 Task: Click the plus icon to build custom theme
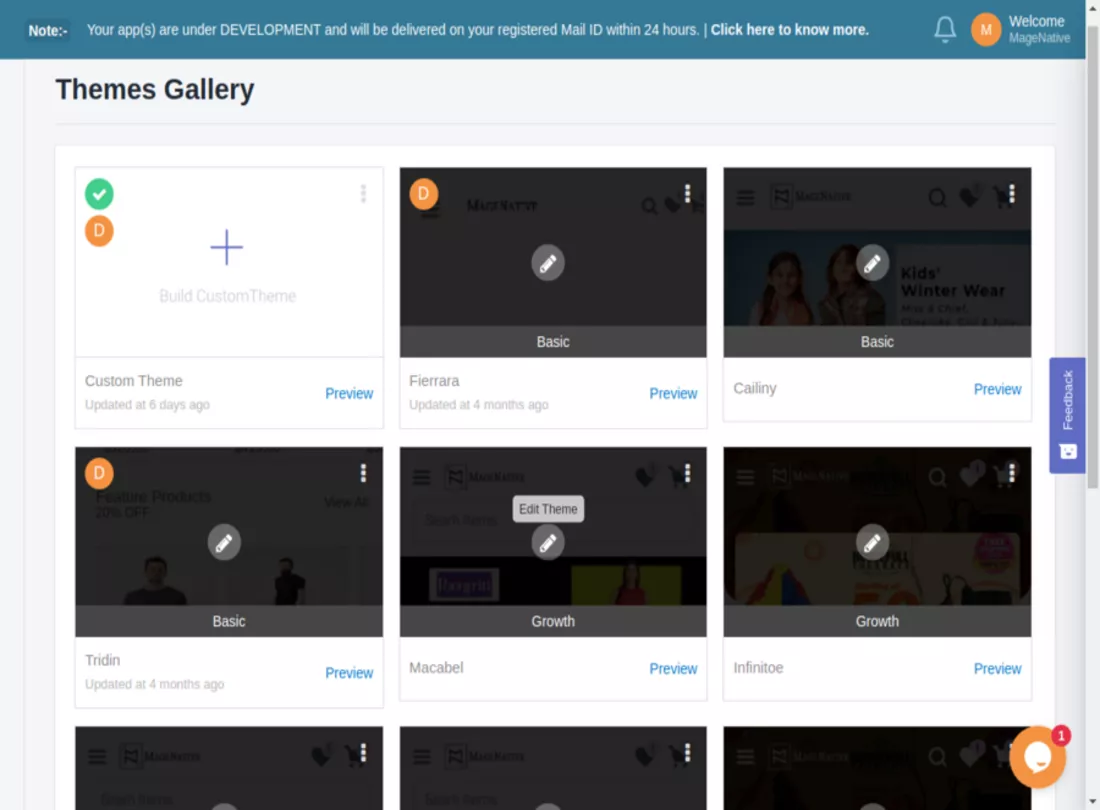(227, 247)
